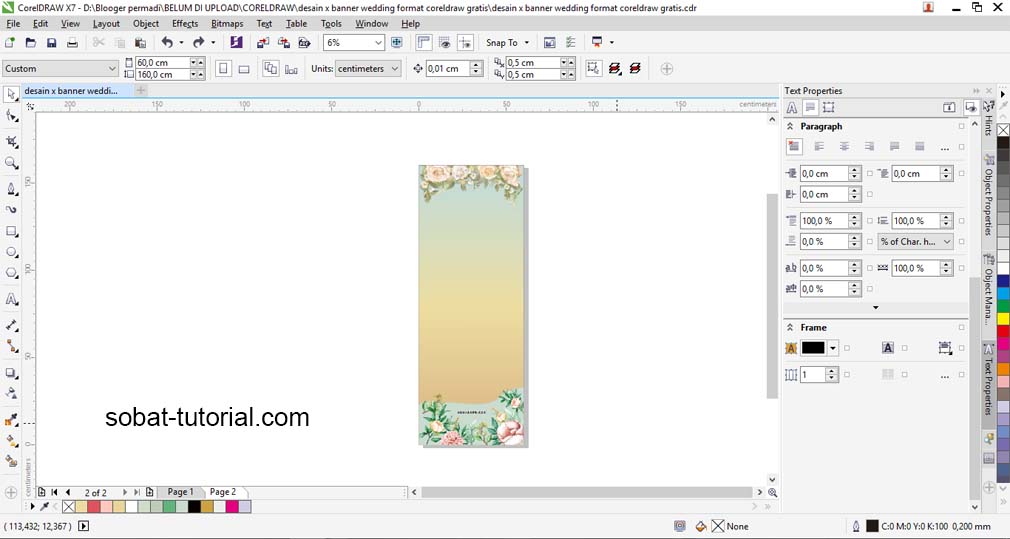Toggle Center paragraph alignment
The image size is (1010, 539).
844,147
